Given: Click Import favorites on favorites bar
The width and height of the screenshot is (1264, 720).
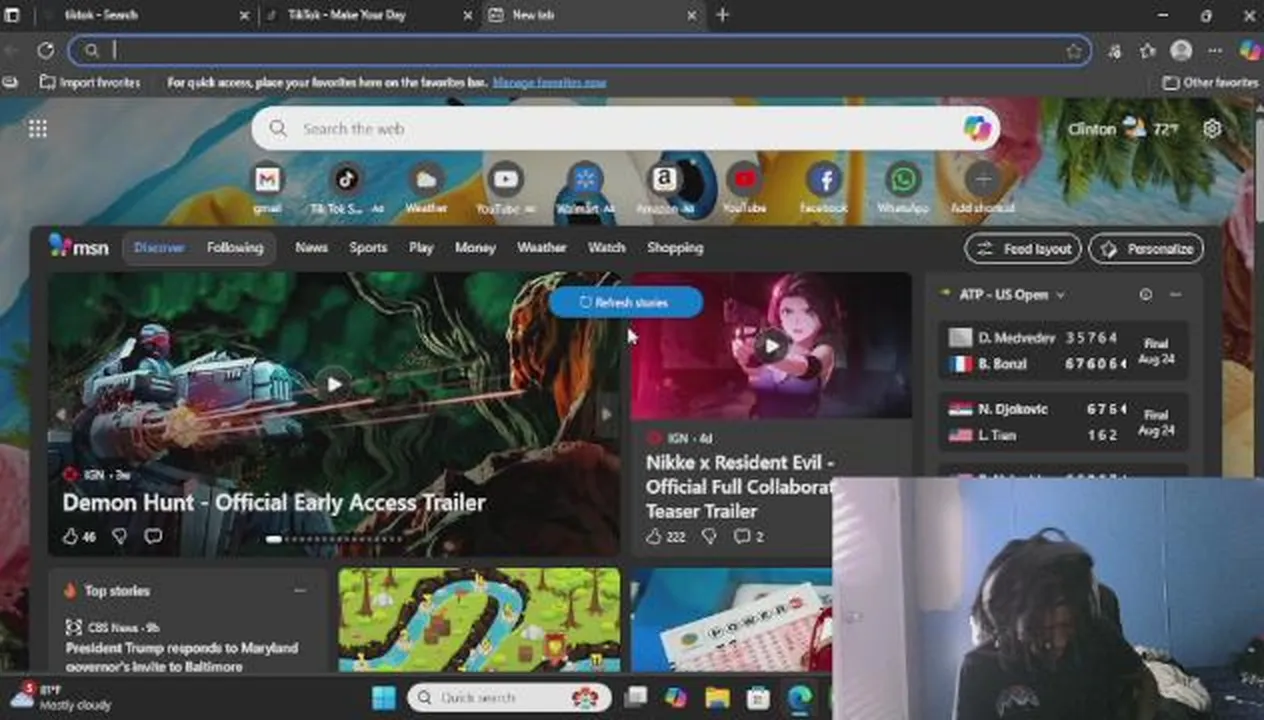Looking at the screenshot, I should click(x=90, y=83).
